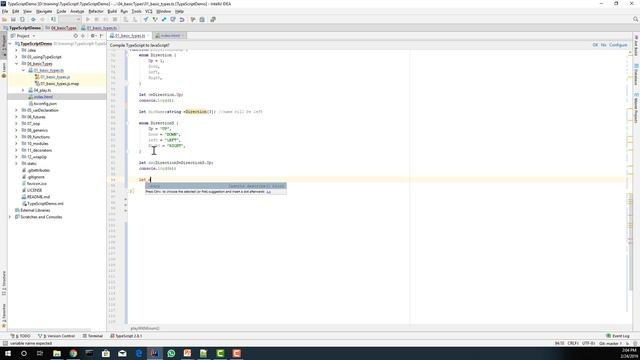The width and height of the screenshot is (640, 360).
Task: Click the hide Project panel icon
Action: click(101, 36)
